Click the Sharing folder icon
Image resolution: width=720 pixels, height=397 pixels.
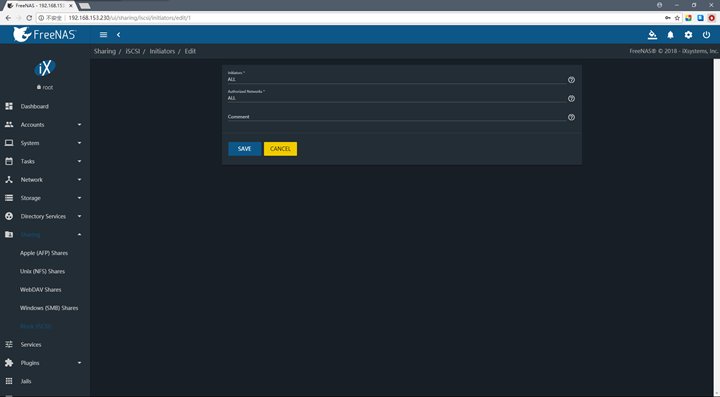(9, 235)
